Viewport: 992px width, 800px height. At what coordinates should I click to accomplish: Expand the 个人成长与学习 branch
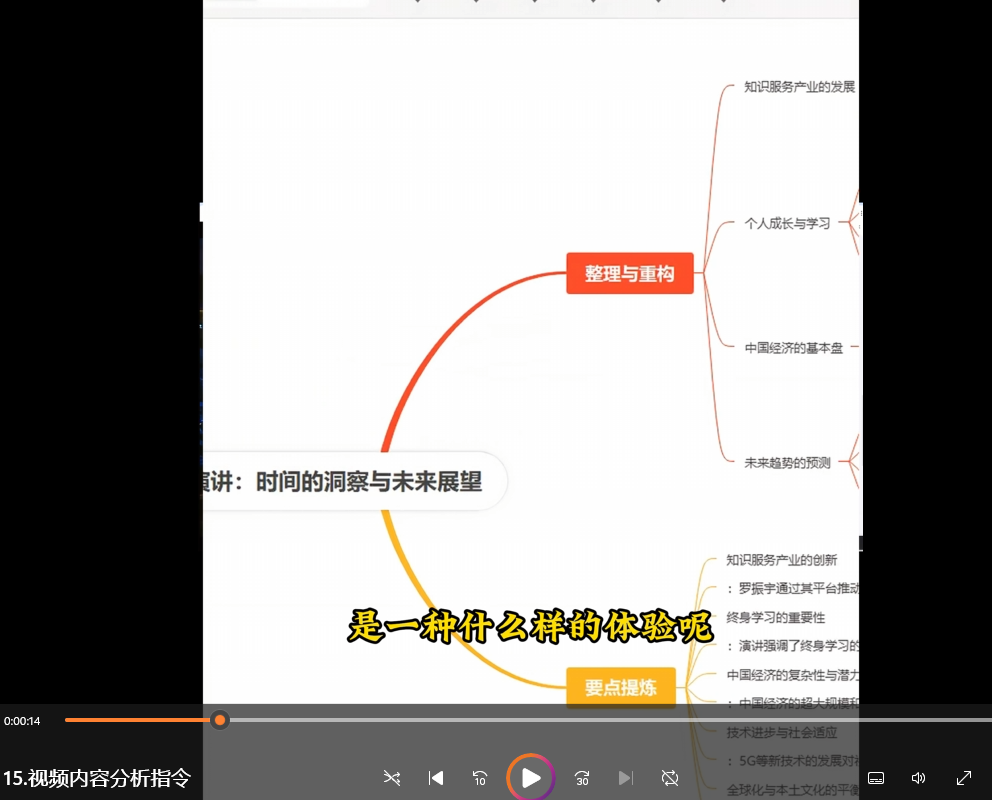point(787,223)
